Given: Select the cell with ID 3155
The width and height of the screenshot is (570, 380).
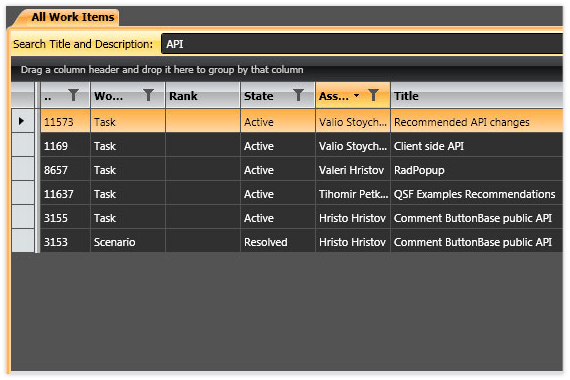Looking at the screenshot, I should pos(65,217).
